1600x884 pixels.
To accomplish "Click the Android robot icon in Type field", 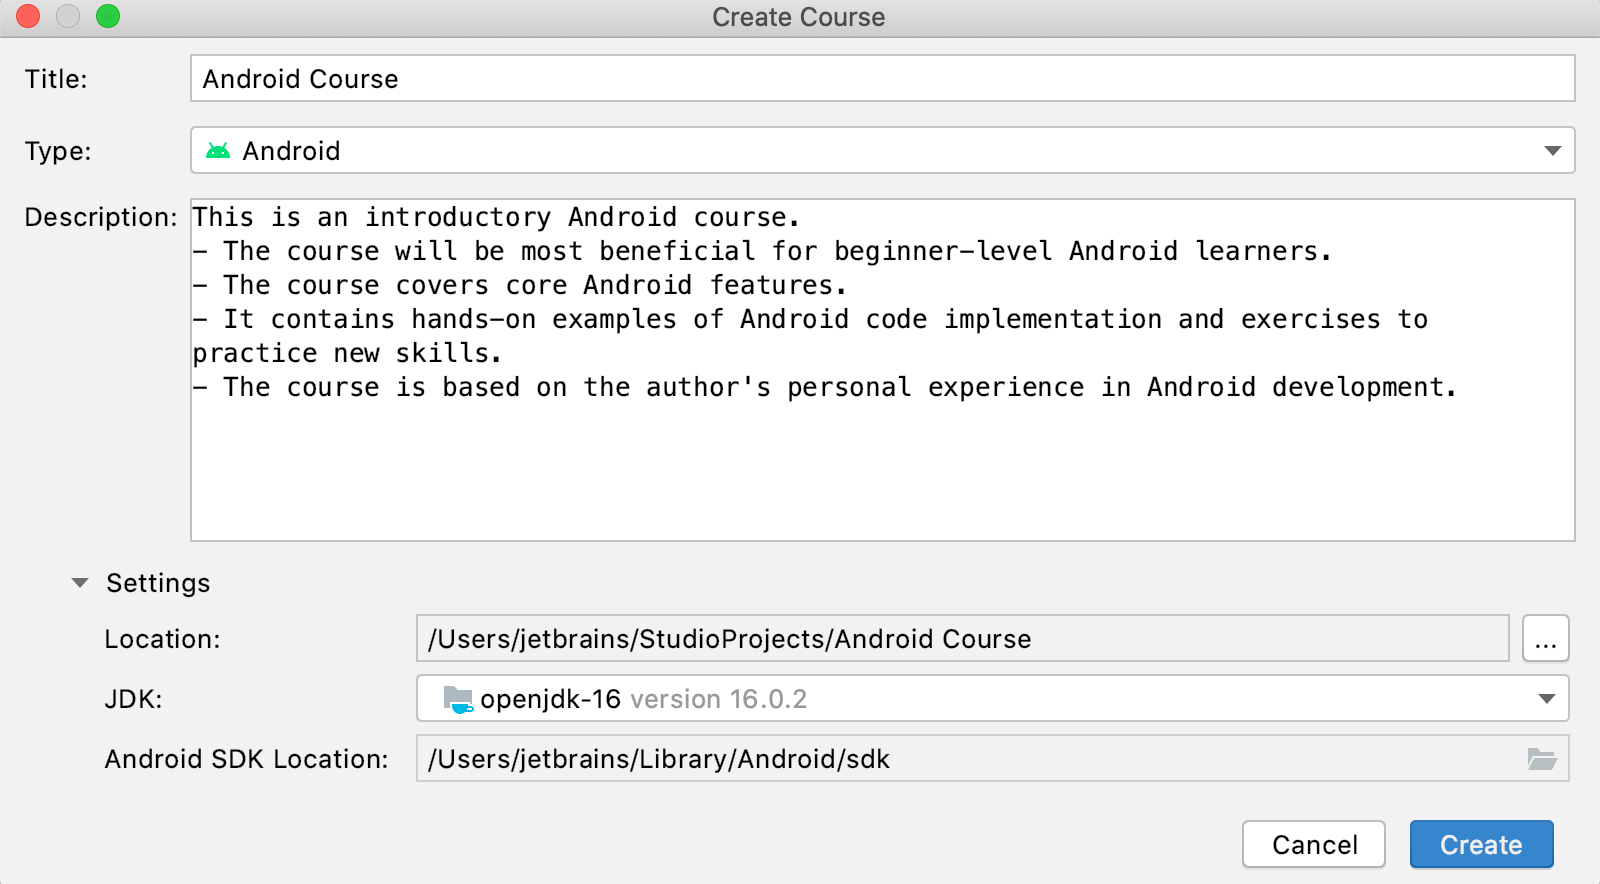I will click(218, 151).
